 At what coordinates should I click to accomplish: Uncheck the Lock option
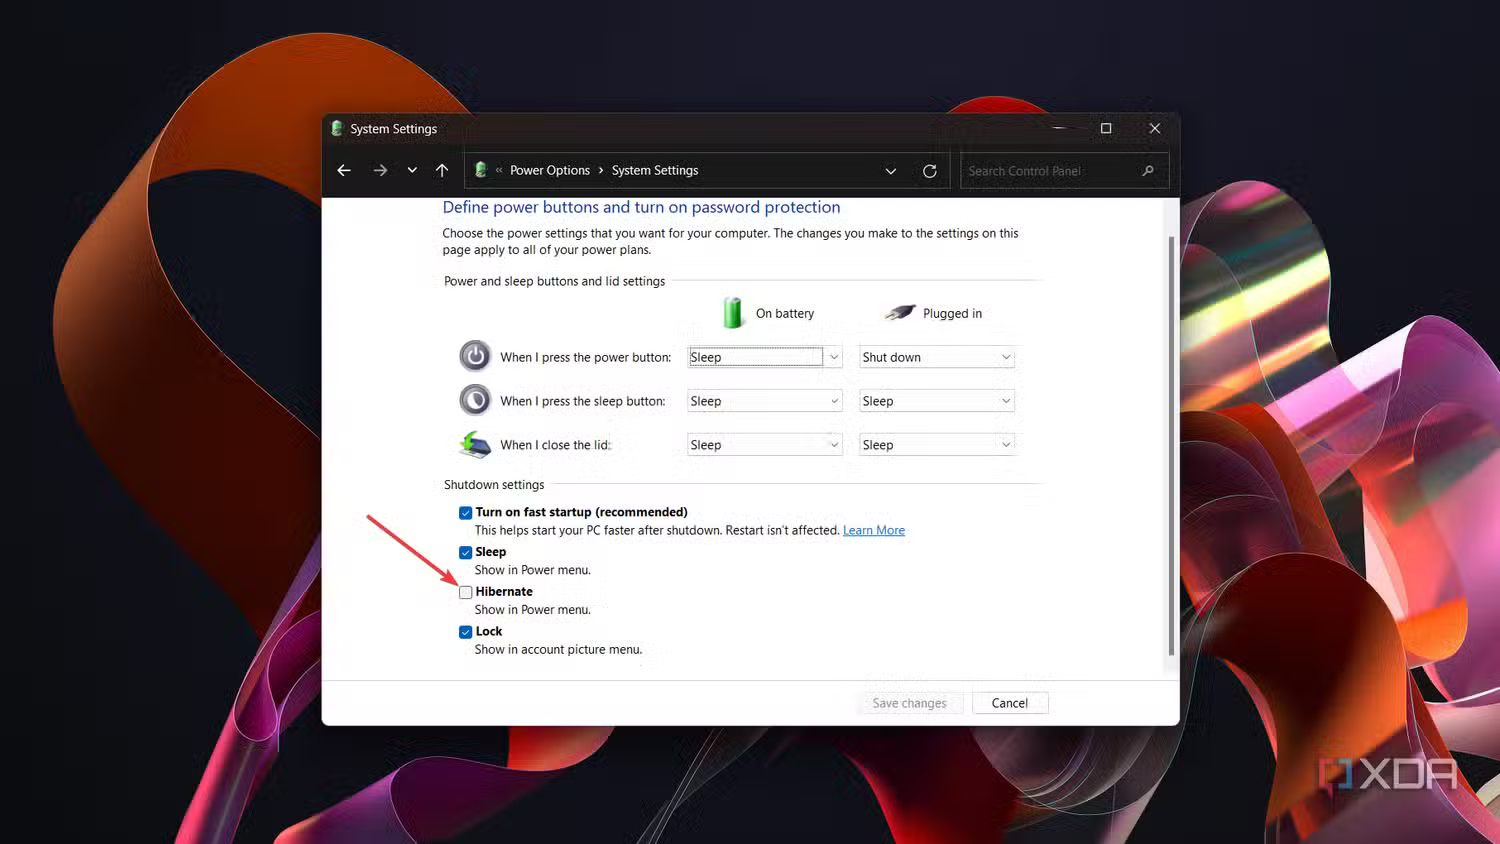[x=465, y=631]
